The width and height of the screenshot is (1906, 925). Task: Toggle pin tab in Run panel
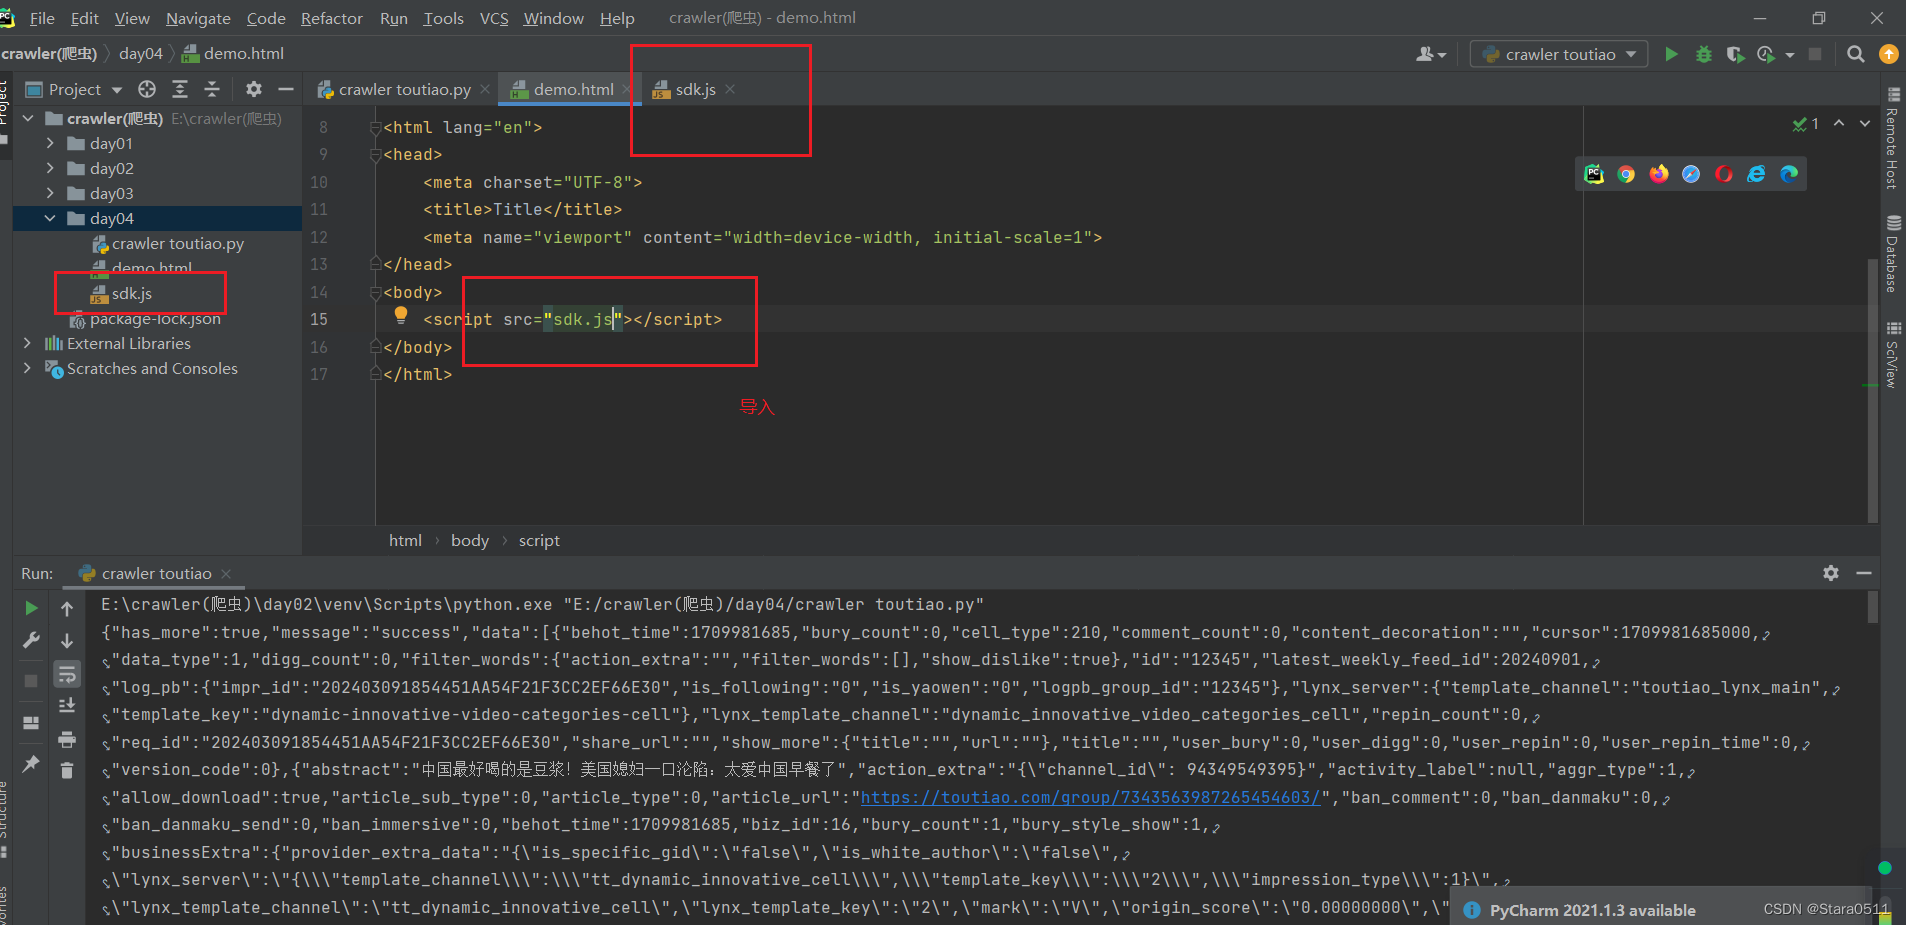tap(31, 763)
